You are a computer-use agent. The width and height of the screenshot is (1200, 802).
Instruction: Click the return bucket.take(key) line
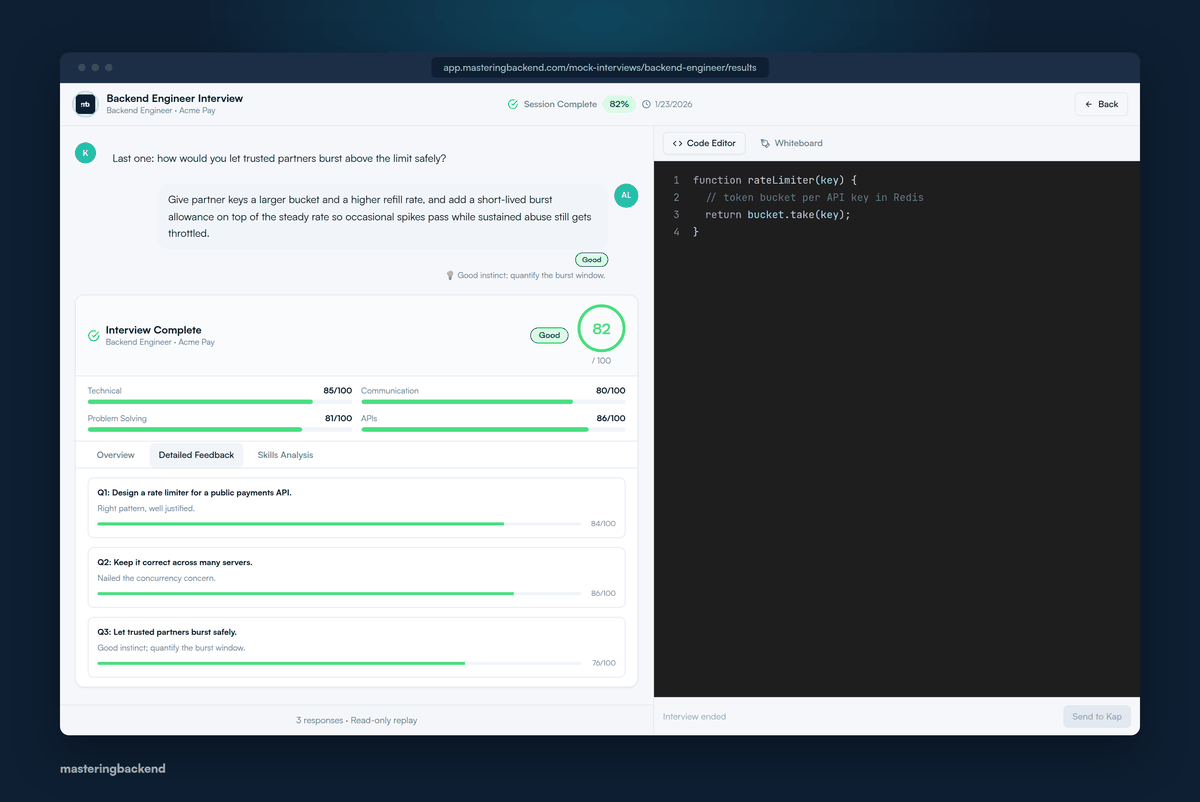778,214
